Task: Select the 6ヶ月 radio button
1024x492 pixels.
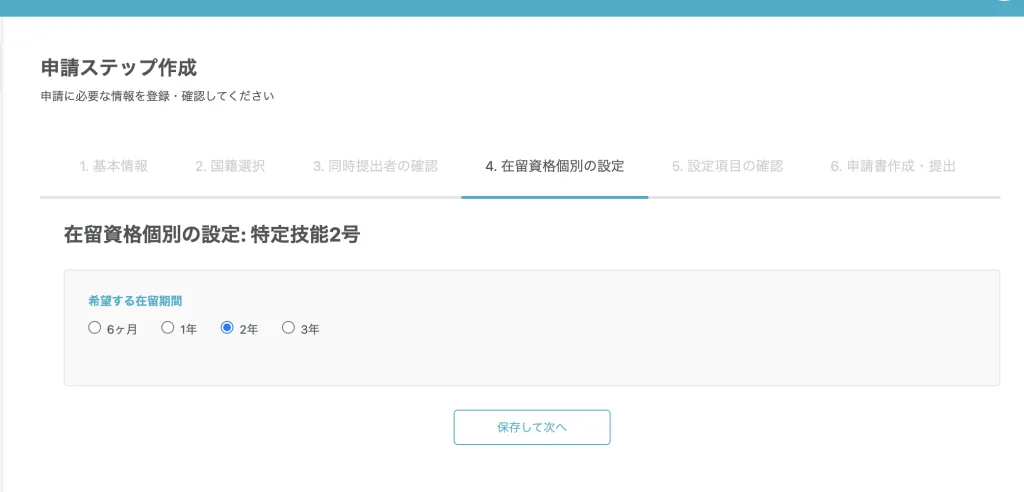Action: 95,327
